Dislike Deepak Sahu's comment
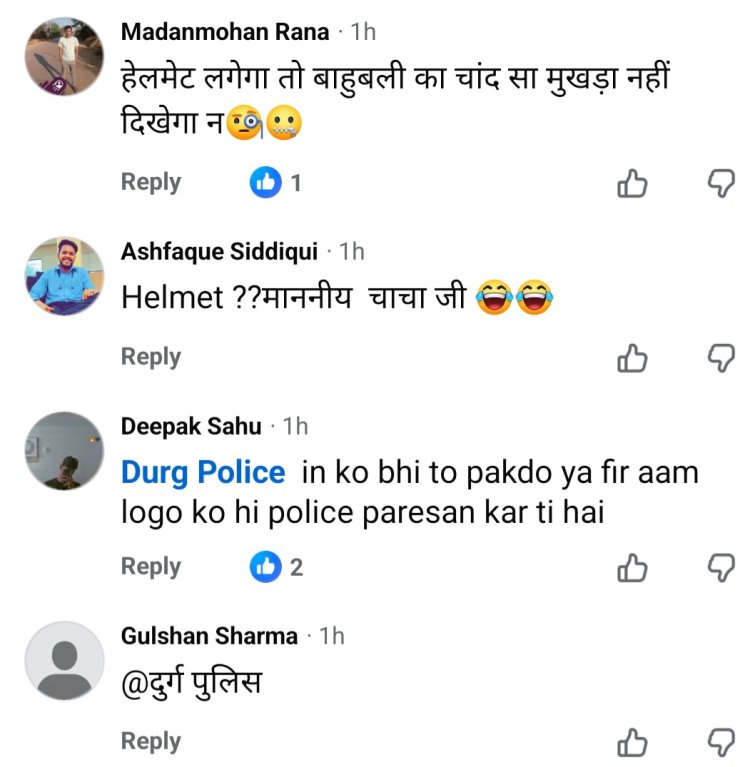The width and height of the screenshot is (750, 767). [x=721, y=567]
